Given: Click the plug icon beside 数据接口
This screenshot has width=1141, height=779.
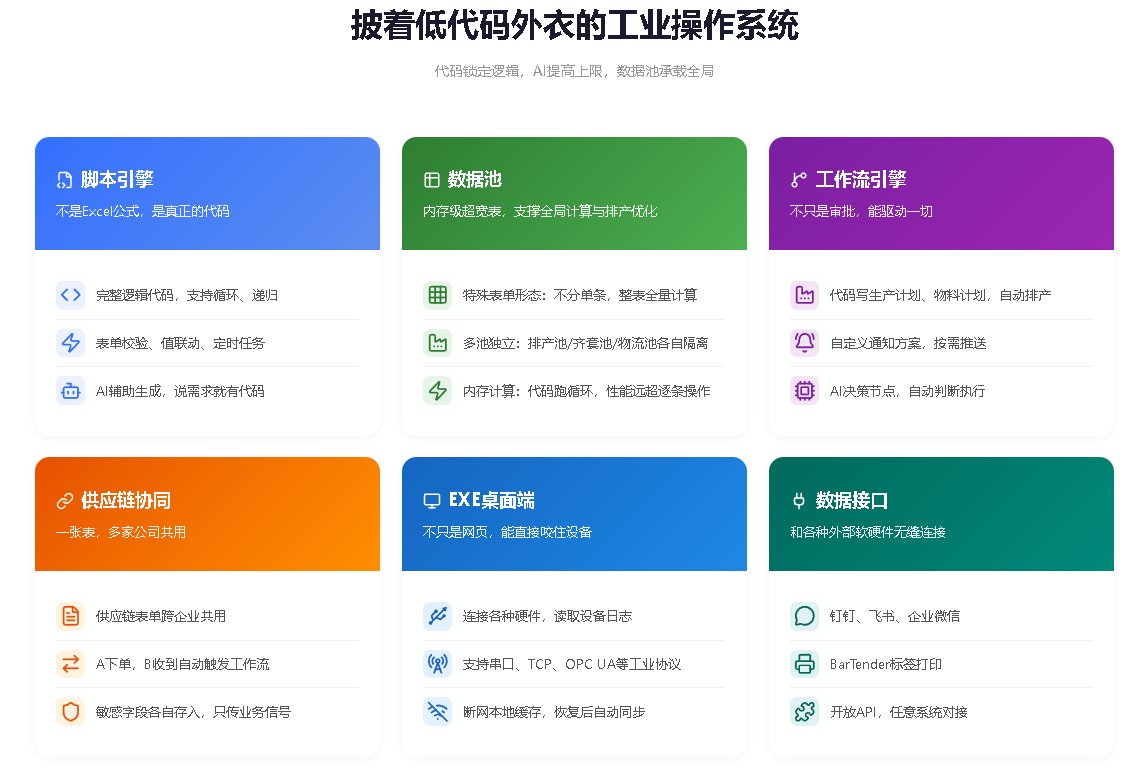Looking at the screenshot, I should (798, 501).
